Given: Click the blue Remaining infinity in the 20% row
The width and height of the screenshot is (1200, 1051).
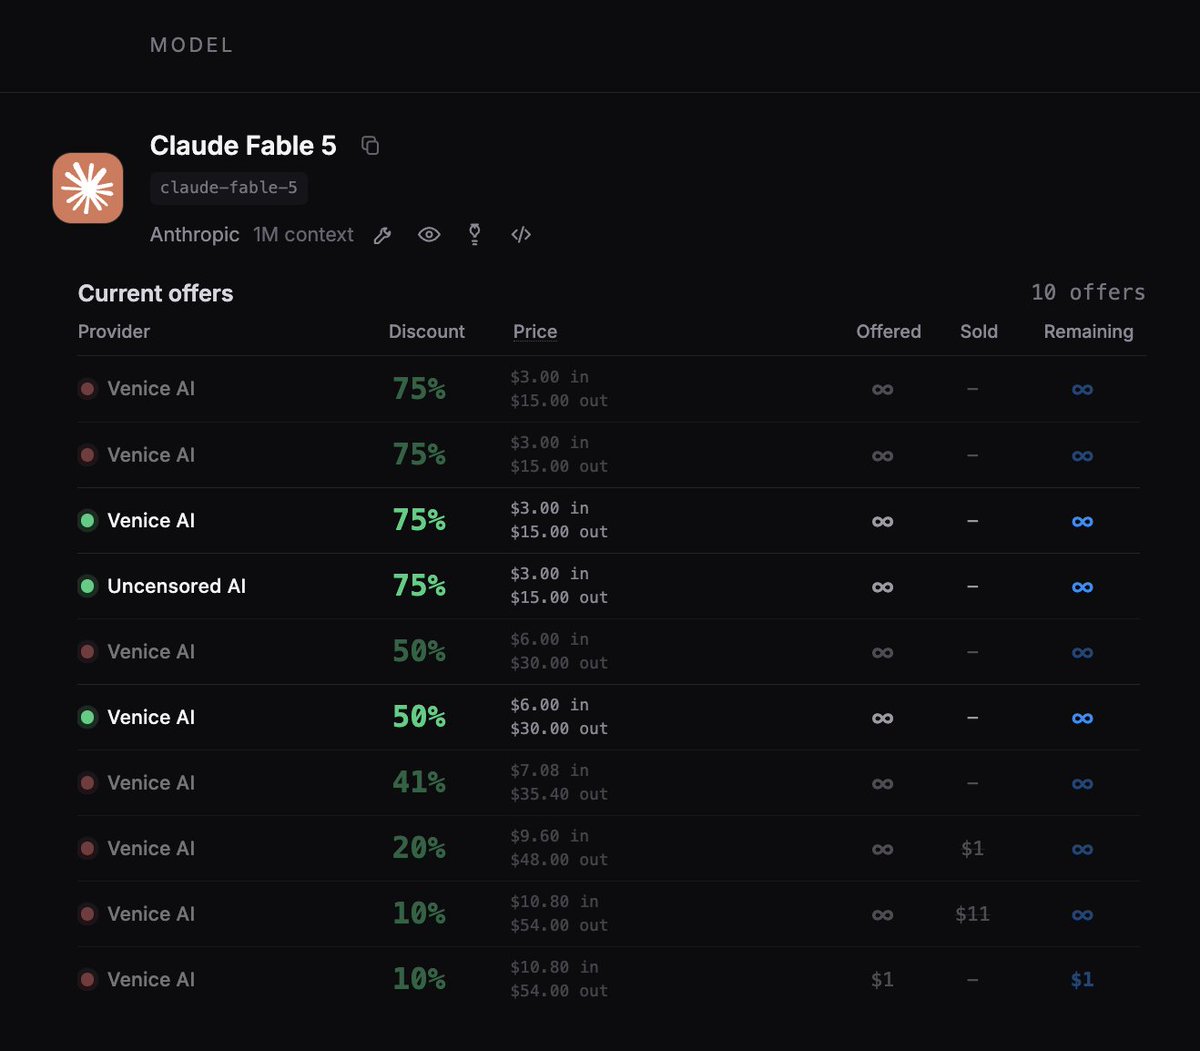Looking at the screenshot, I should coord(1082,850).
